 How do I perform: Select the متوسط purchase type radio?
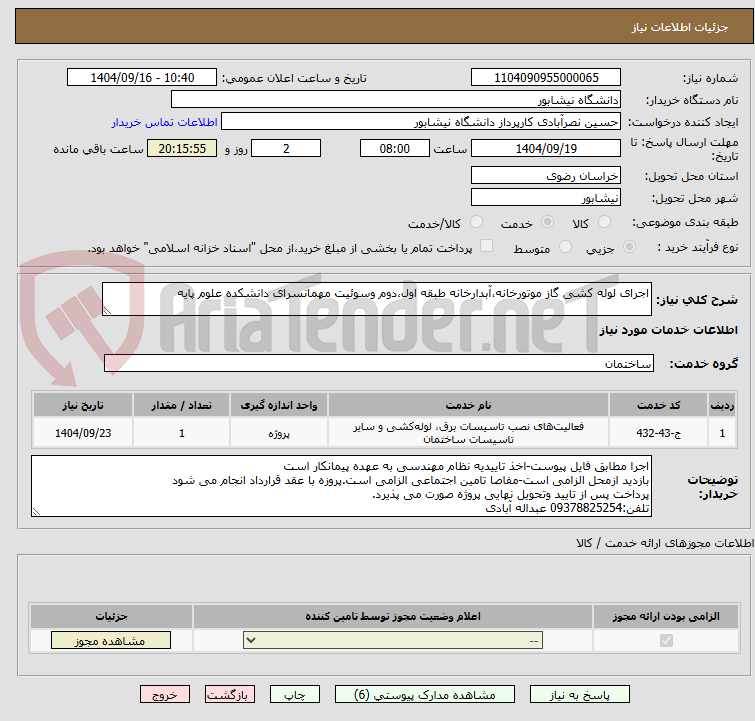pos(565,247)
